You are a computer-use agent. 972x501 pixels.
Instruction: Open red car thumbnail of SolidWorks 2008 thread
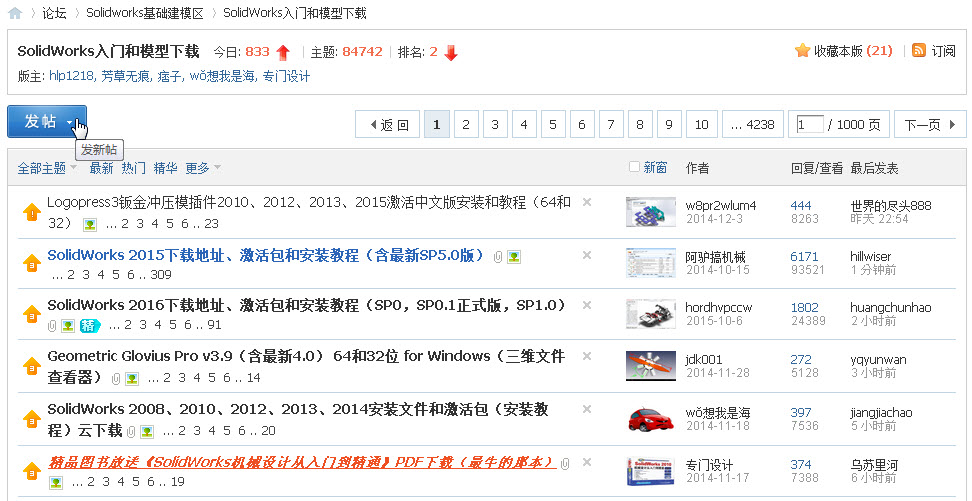point(650,419)
